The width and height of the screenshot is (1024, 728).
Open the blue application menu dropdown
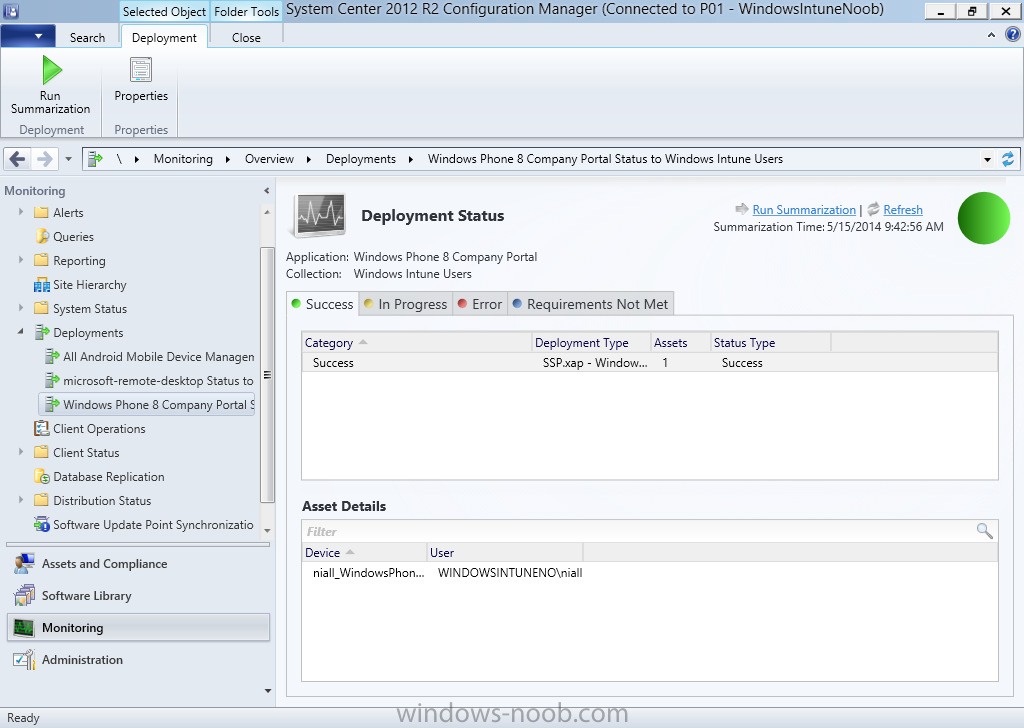click(x=27, y=37)
